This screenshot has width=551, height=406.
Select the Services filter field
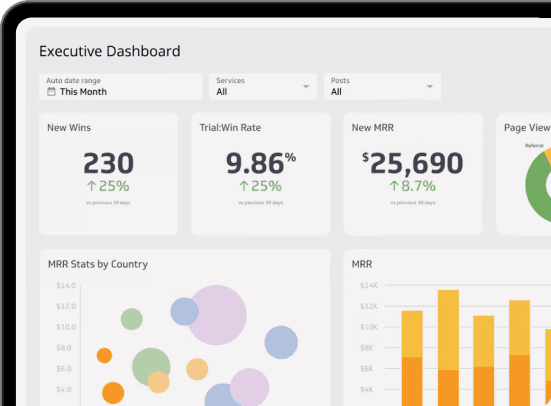[x=263, y=86]
